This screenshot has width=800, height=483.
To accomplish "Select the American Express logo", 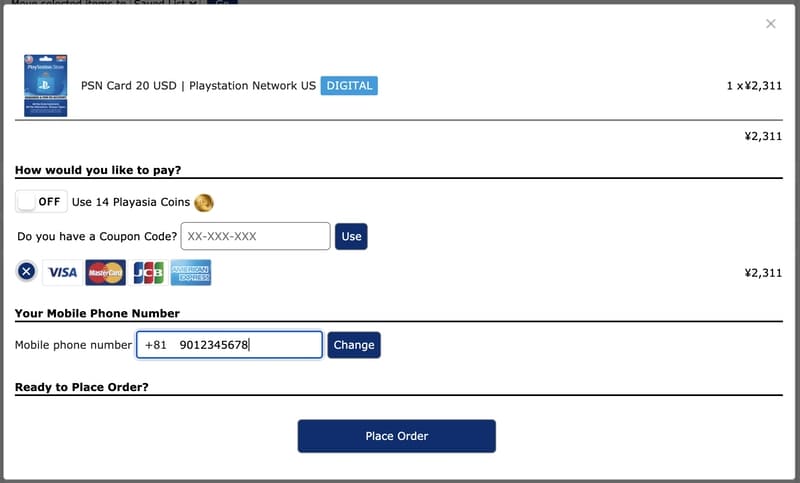I will pos(190,272).
